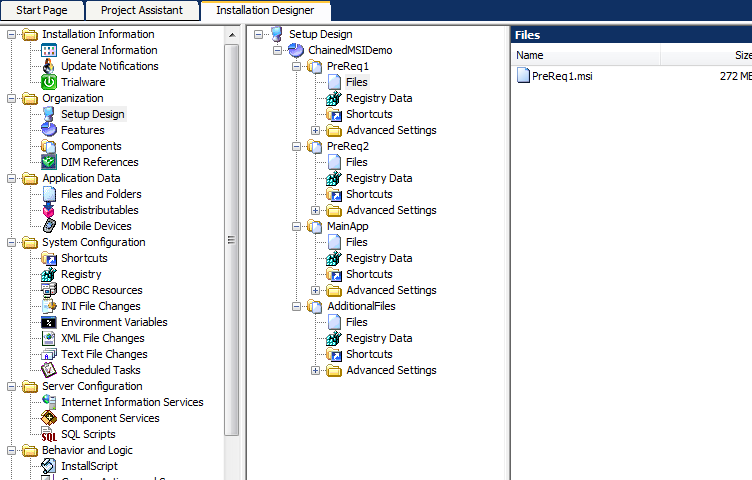Click the Update Notifications icon
Screen dimensions: 752x480
tap(49, 66)
